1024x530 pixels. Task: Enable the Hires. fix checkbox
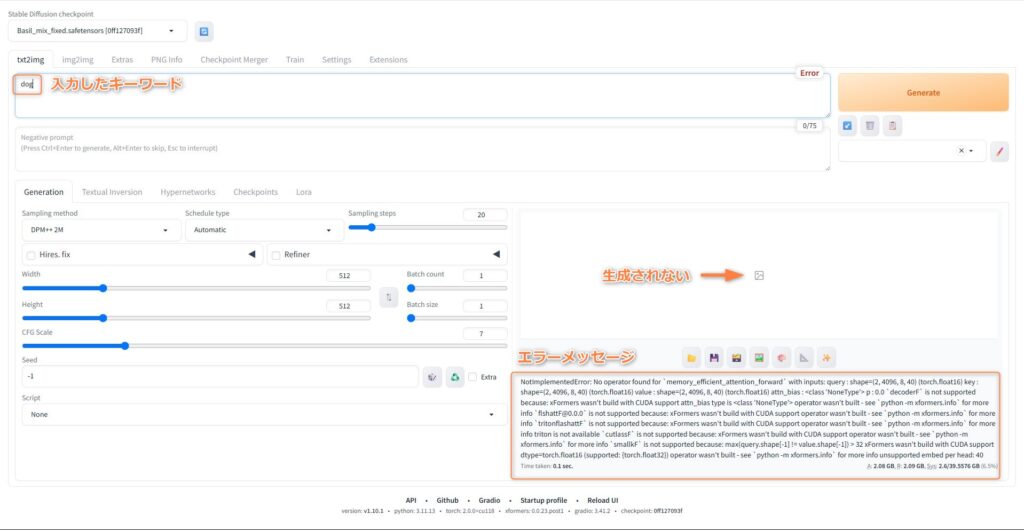pos(31,255)
